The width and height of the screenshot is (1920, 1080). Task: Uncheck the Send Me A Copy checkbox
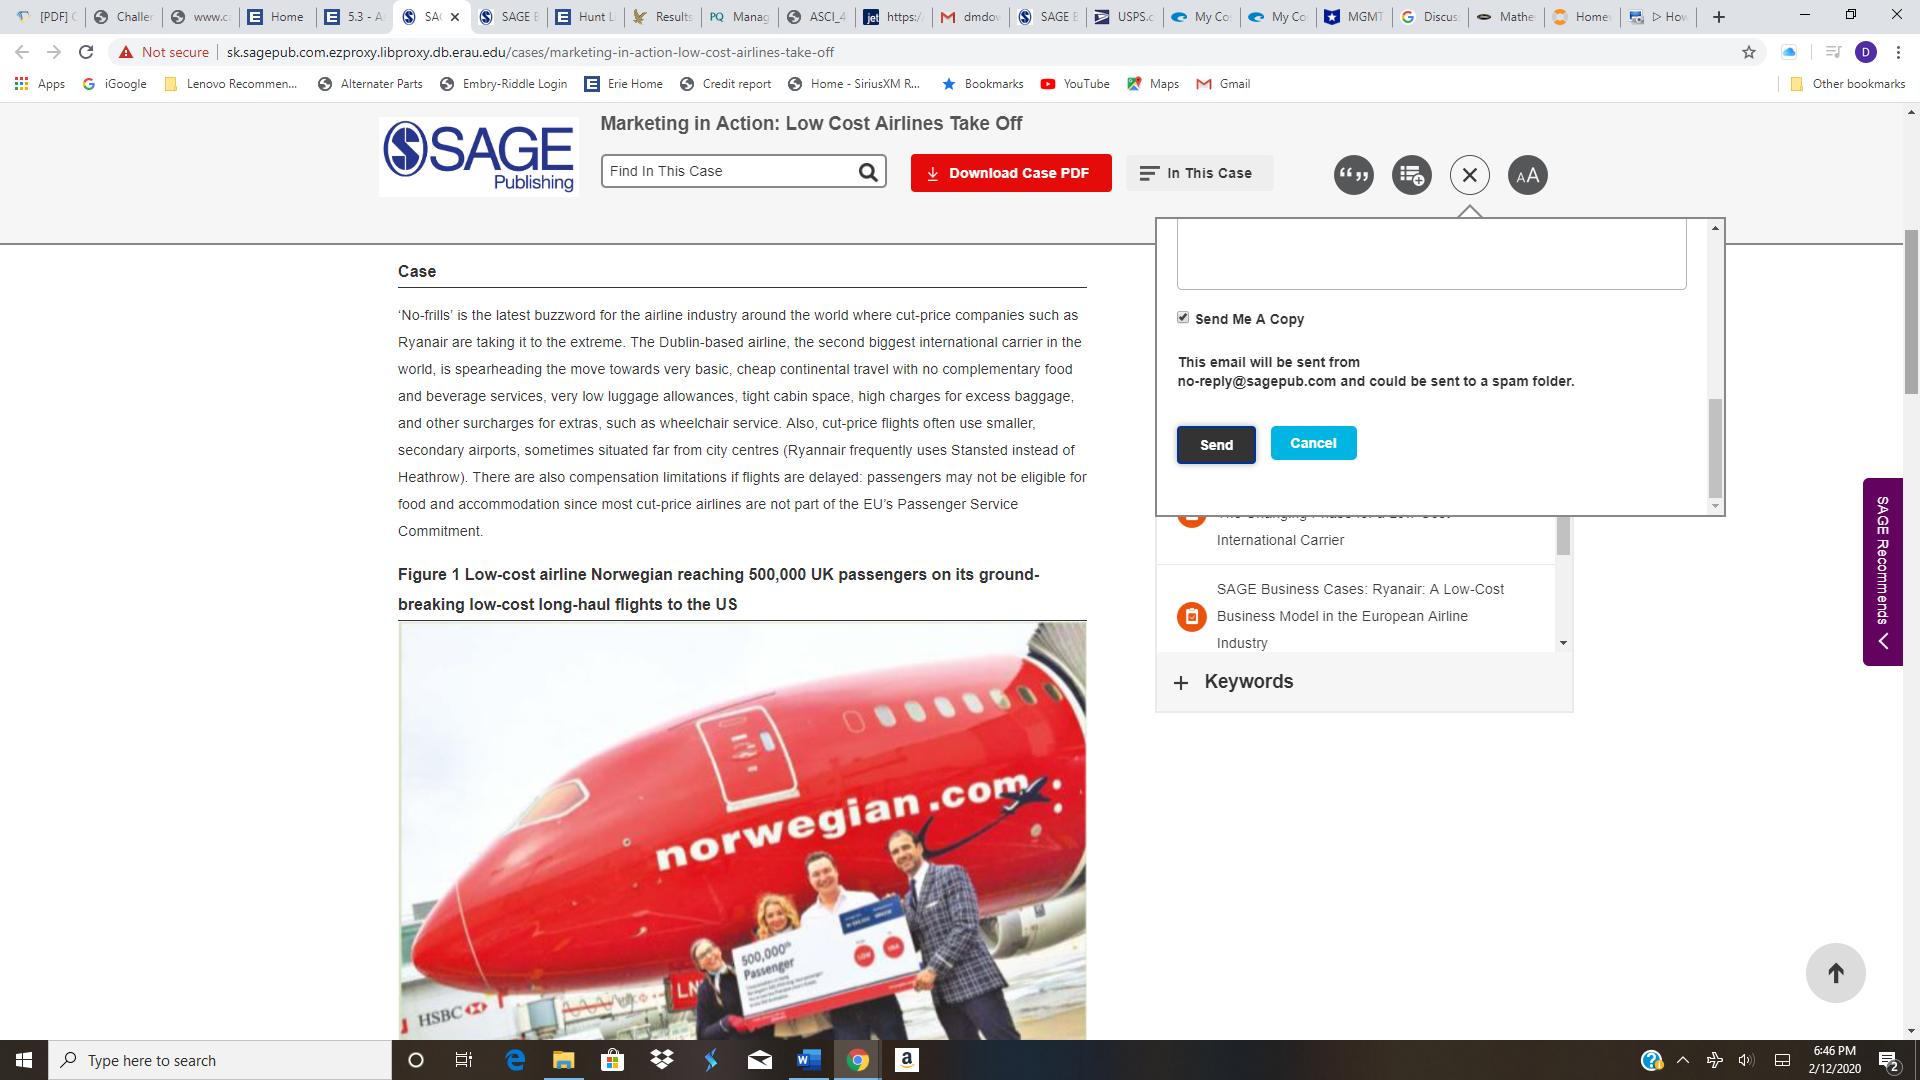click(x=1183, y=318)
